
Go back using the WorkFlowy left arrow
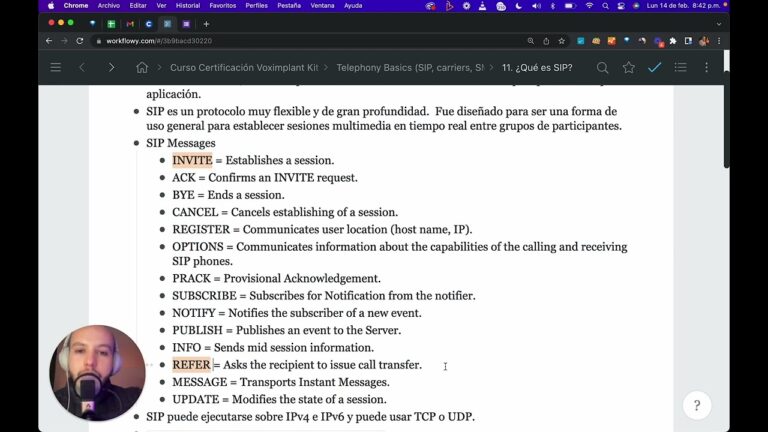(82, 68)
